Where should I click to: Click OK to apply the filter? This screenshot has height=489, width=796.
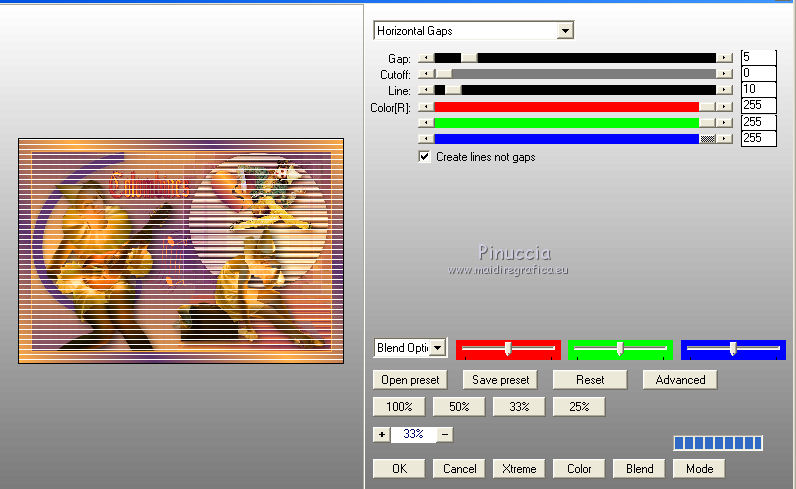[x=399, y=469]
